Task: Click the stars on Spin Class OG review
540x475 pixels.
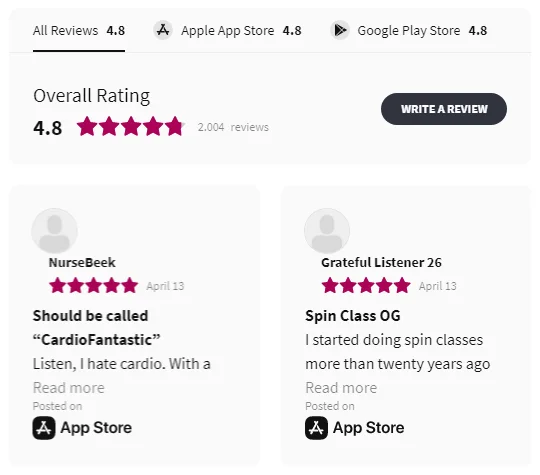Action: pos(366,286)
